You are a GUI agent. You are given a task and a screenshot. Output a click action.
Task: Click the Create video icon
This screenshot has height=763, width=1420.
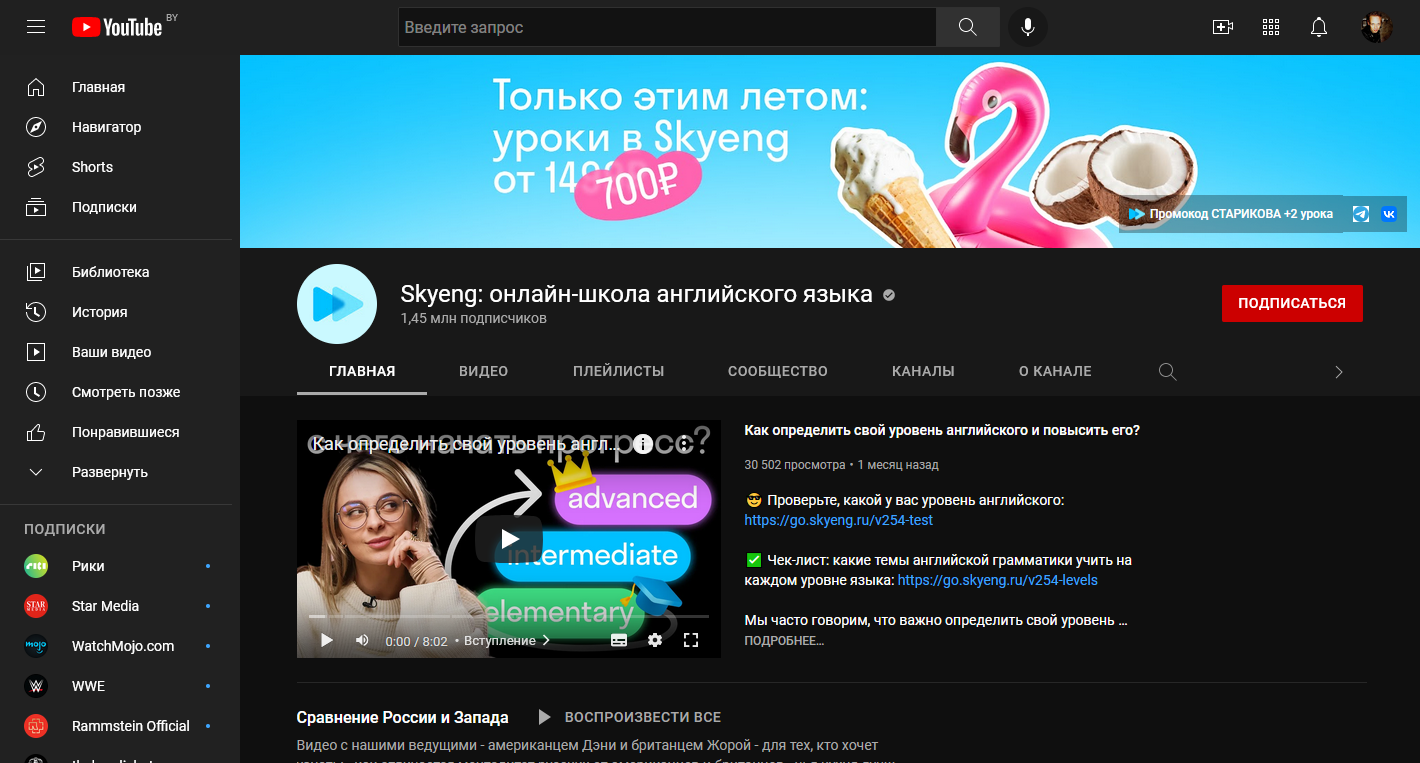(1222, 27)
